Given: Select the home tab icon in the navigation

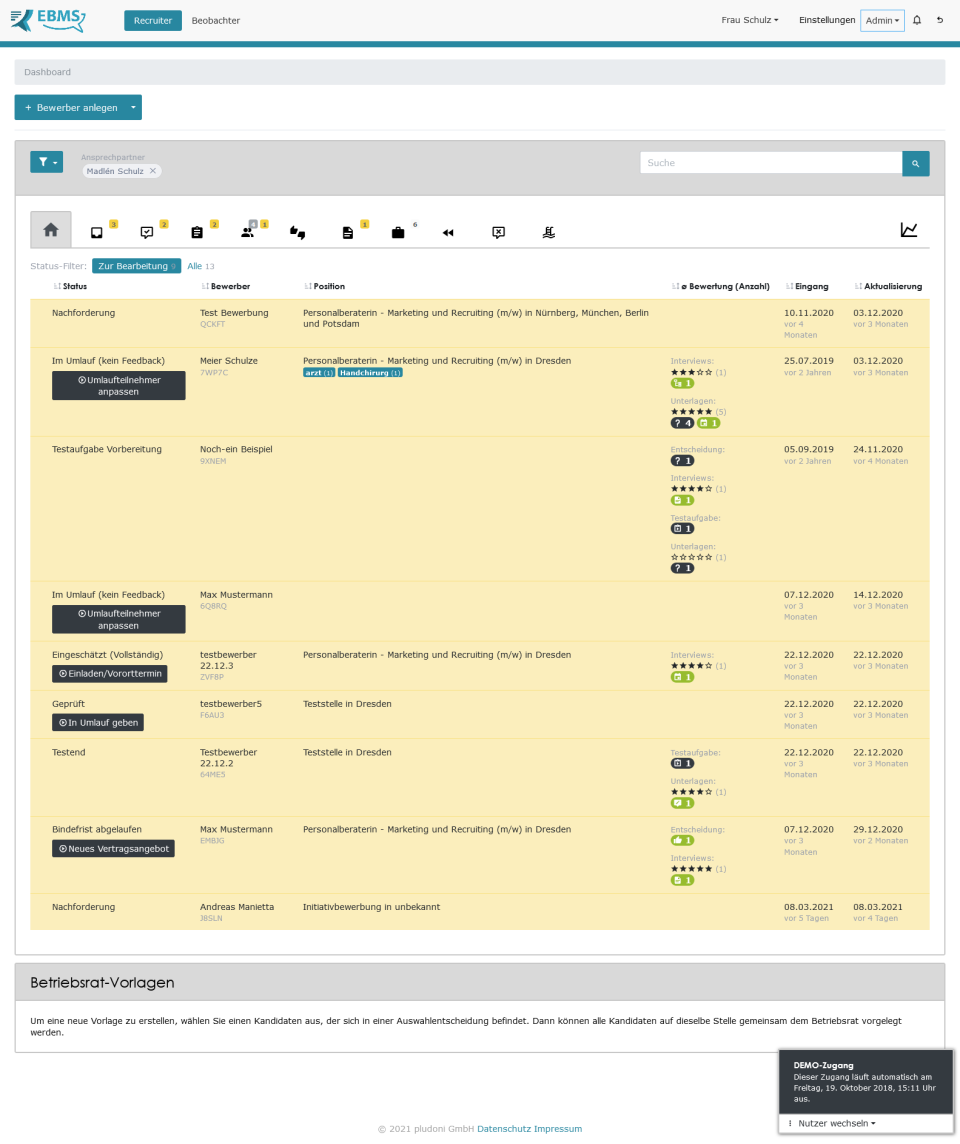Looking at the screenshot, I should point(50,230).
